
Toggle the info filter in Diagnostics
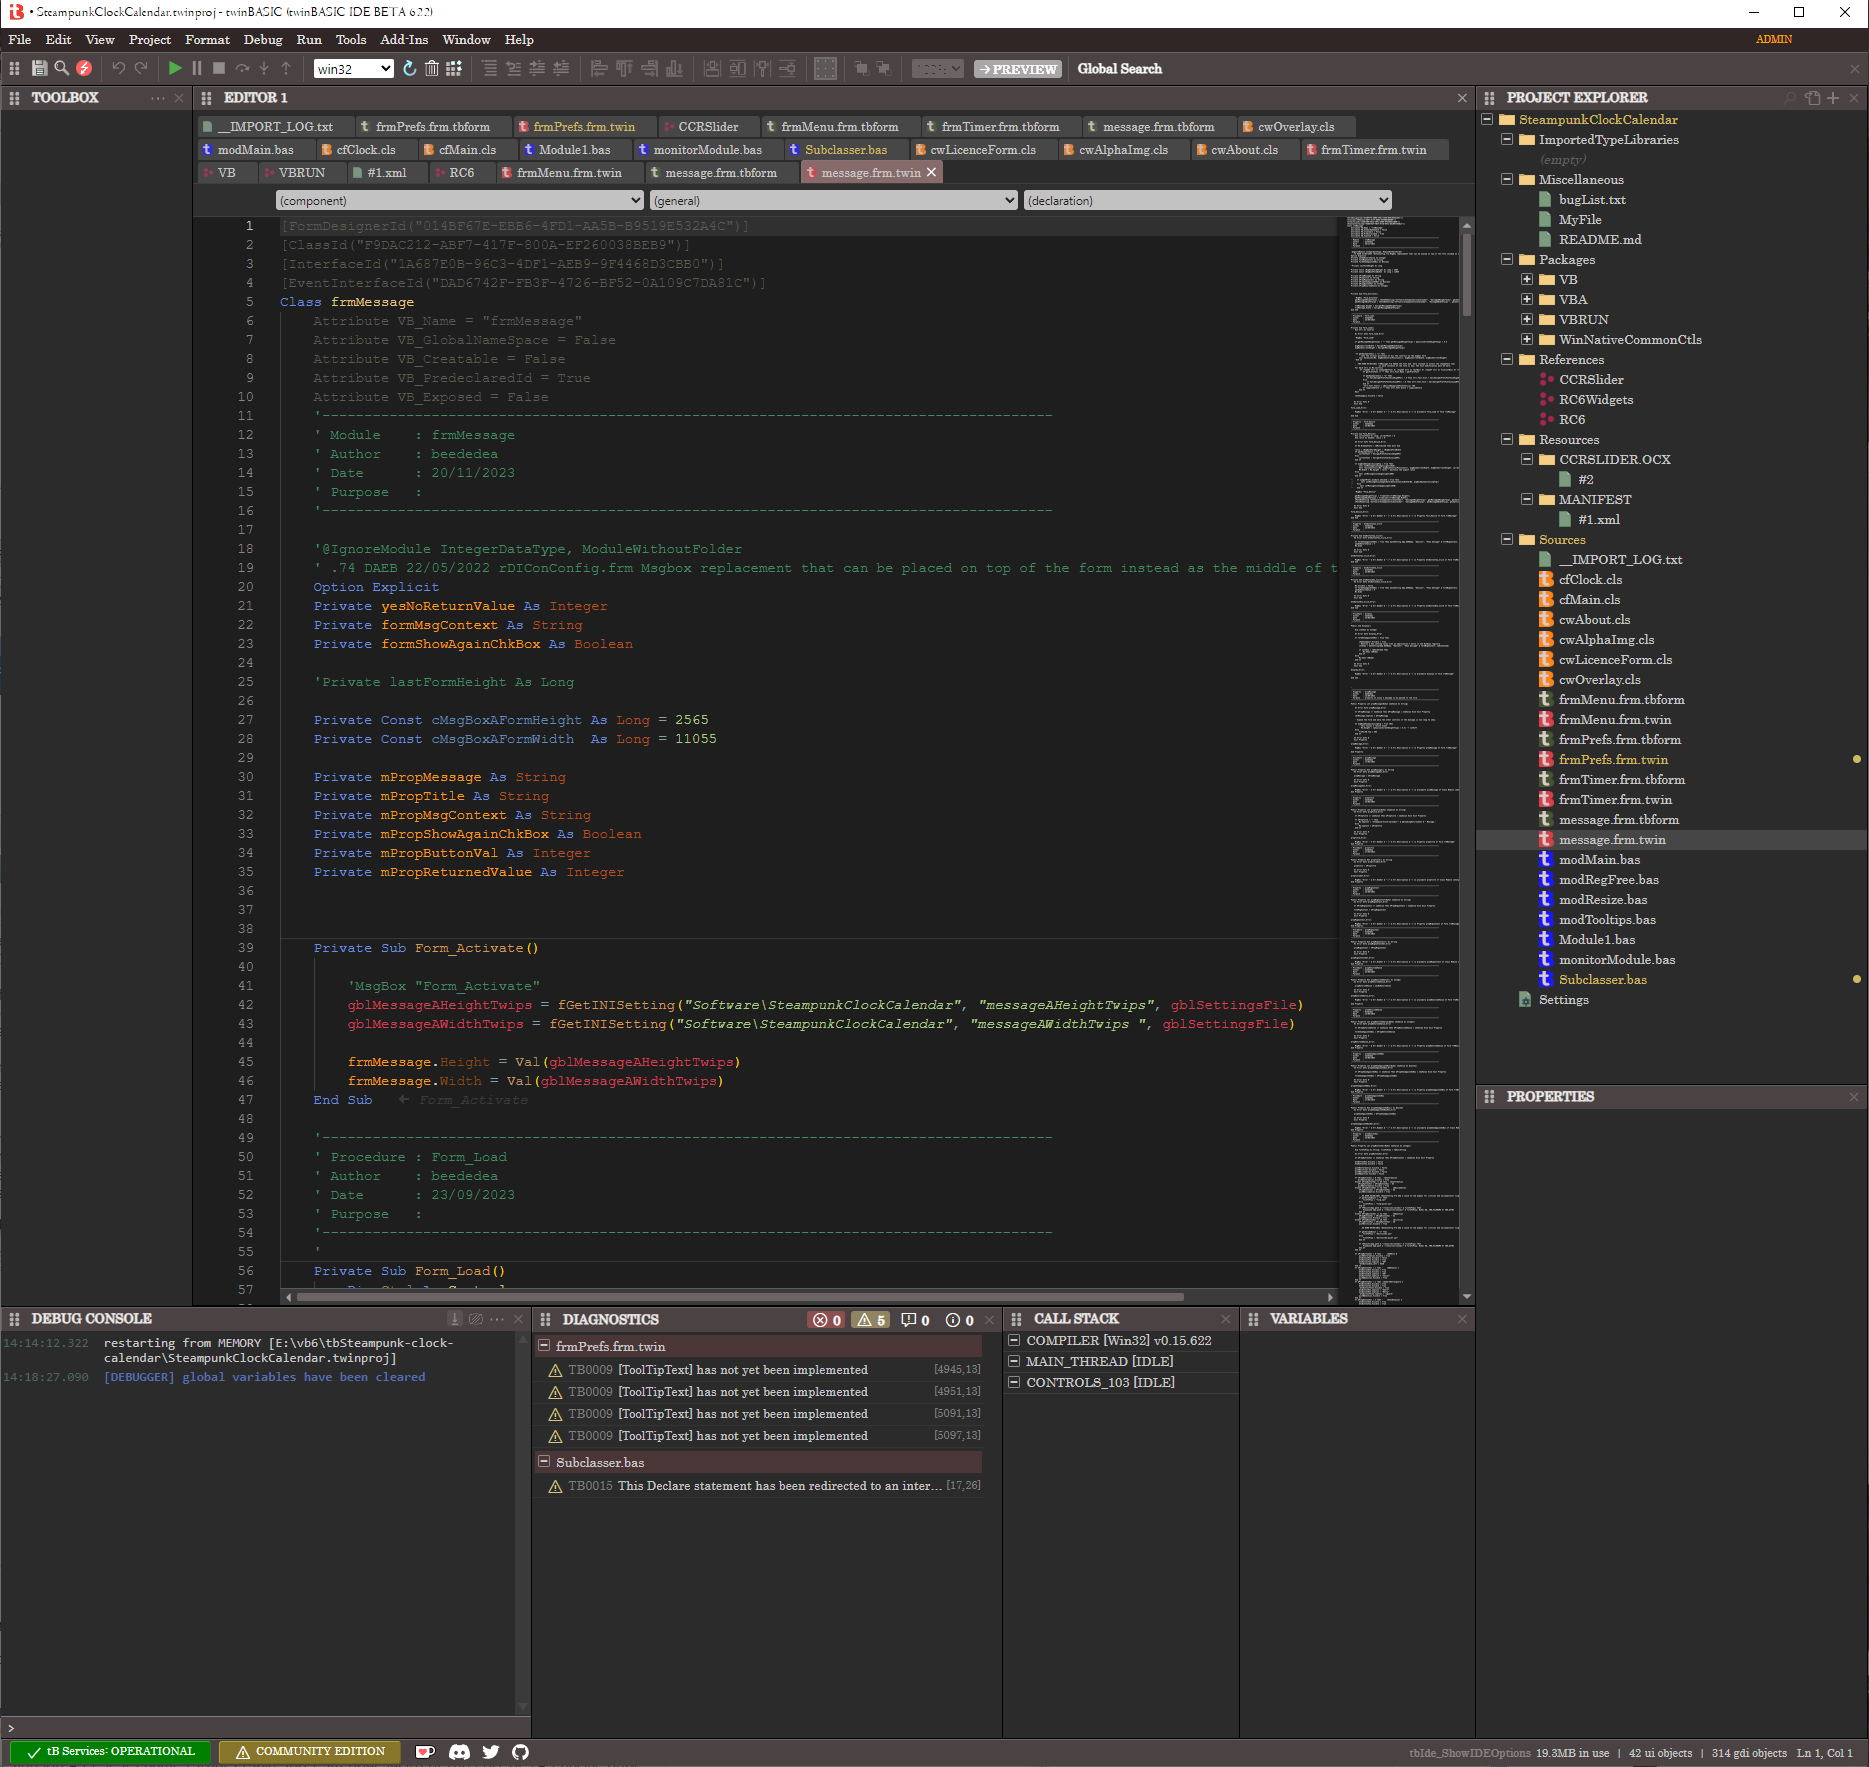(960, 1320)
